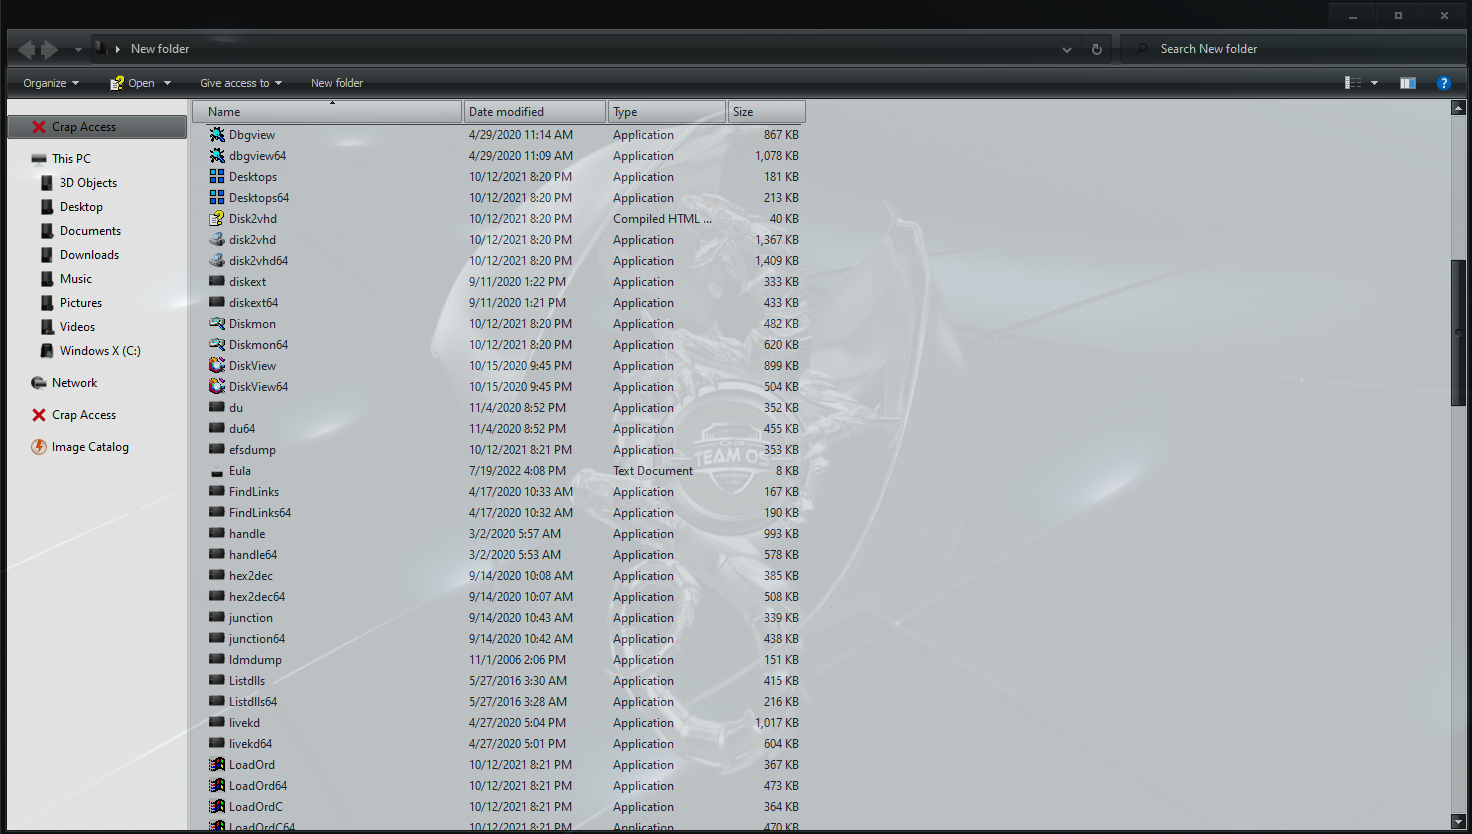Click the vertical scrollbar thumb

click(x=1458, y=333)
